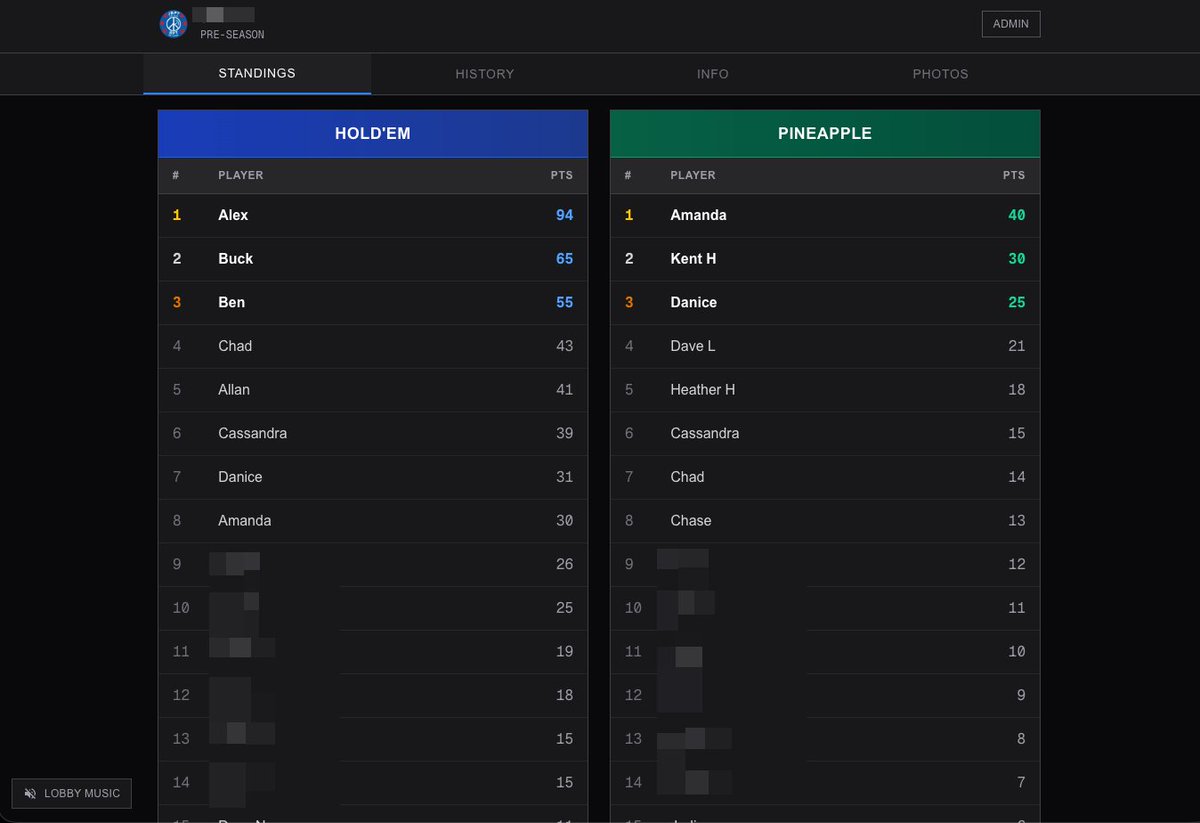The image size is (1200, 823).
Task: Select Allan in the Hold'em standings
Action: pos(373,390)
